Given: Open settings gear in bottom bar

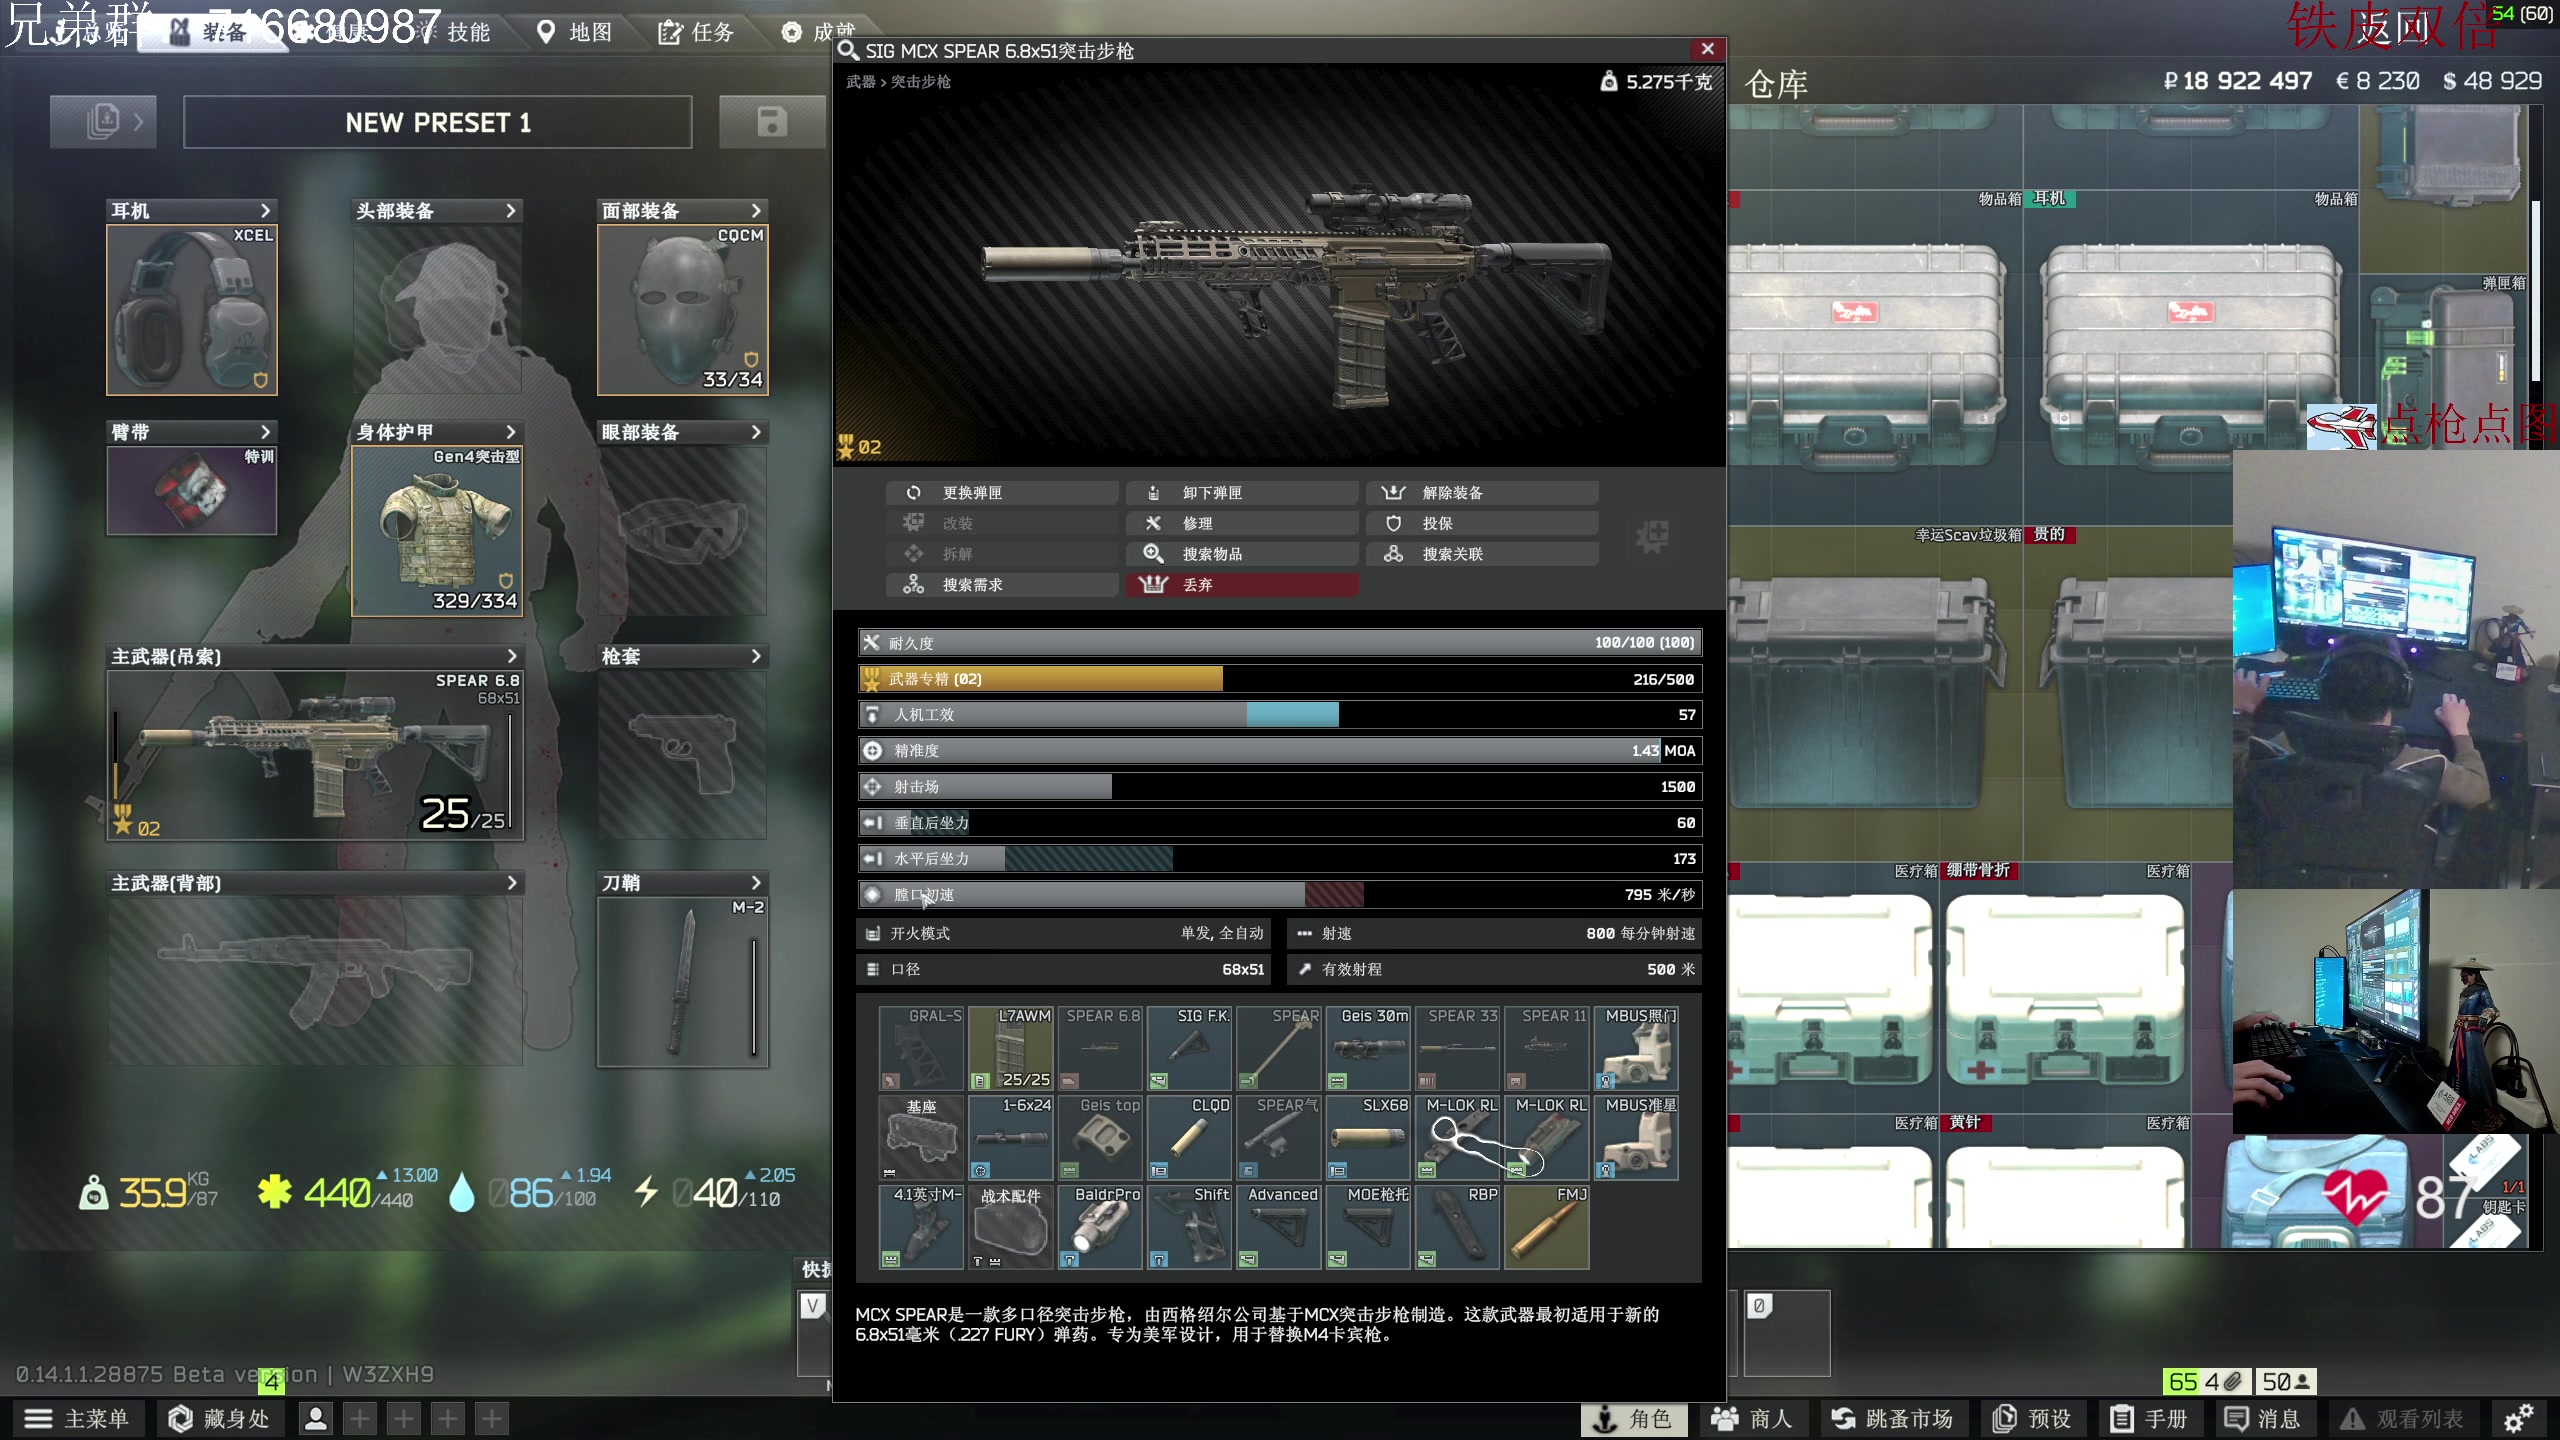Looking at the screenshot, I should (2518, 1418).
